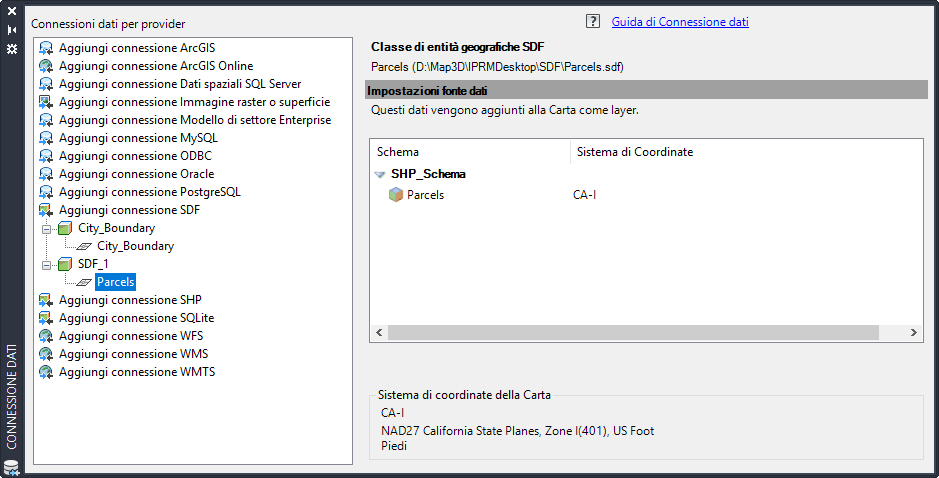This screenshot has height=478, width=939.
Task: Toggle the palette auto-hide icon
Action: tap(12, 30)
